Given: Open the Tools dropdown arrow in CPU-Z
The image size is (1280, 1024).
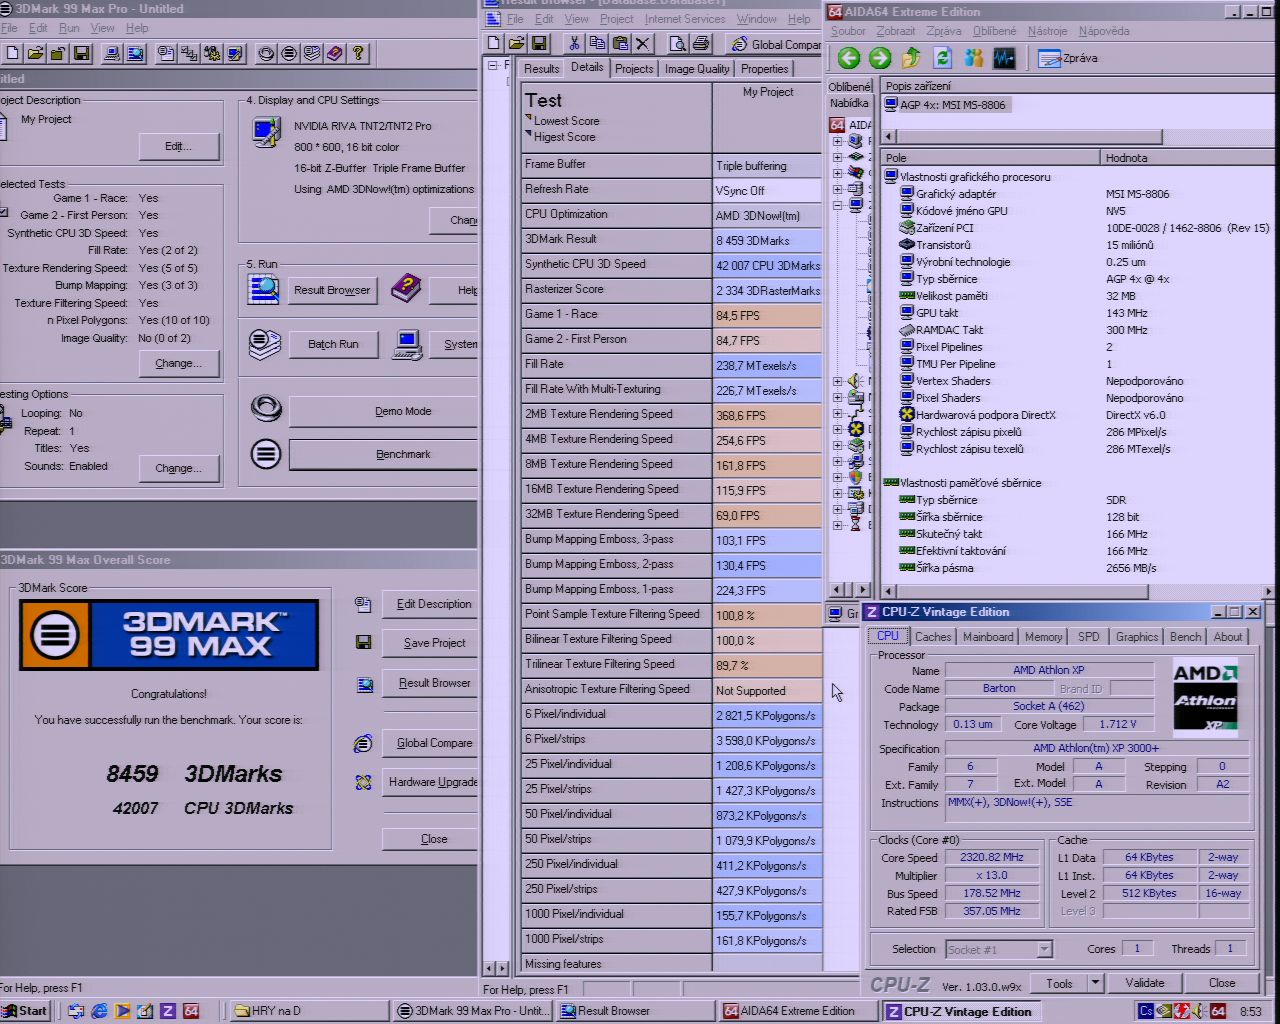Looking at the screenshot, I should point(1095,983).
